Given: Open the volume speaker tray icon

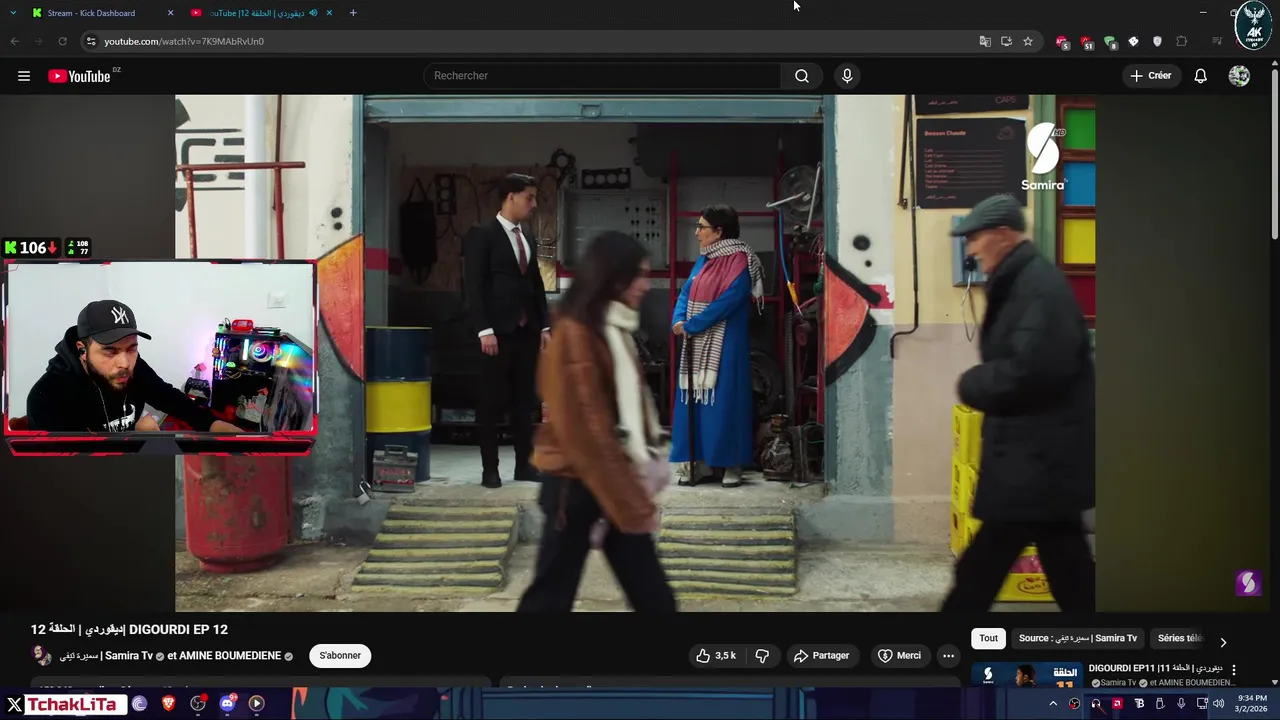Looking at the screenshot, I should [1218, 704].
